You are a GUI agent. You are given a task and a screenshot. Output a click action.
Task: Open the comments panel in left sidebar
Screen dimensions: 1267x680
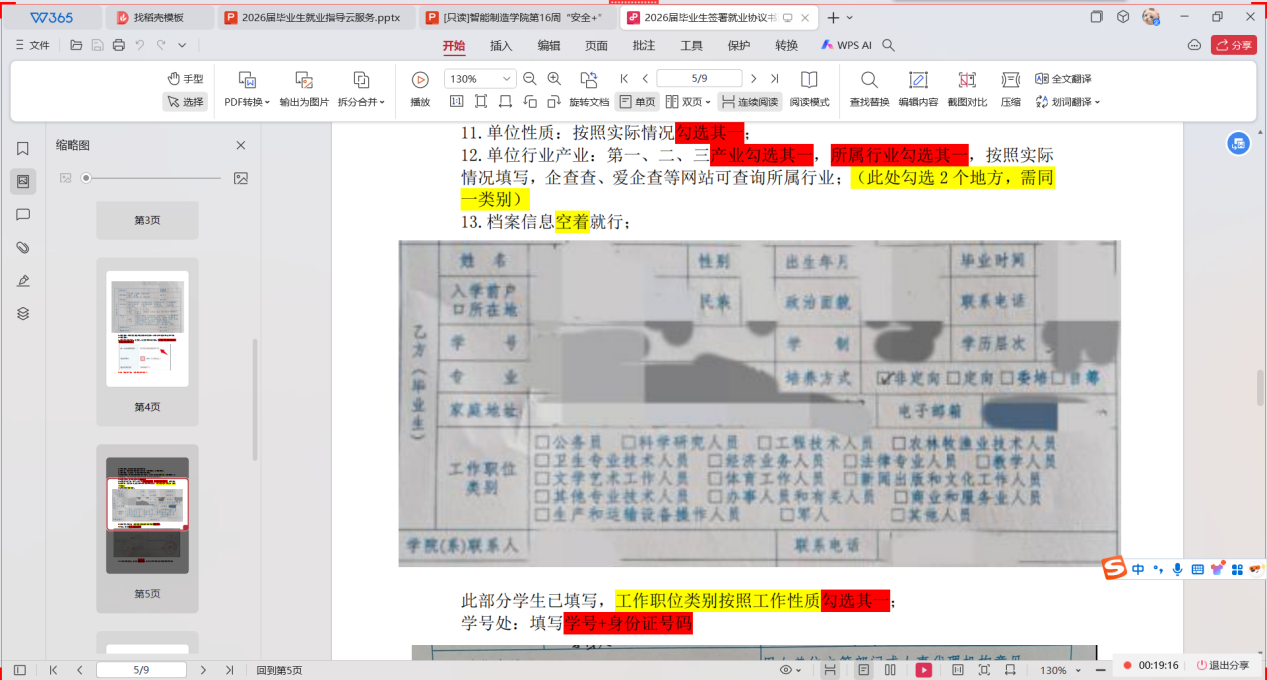point(23,215)
